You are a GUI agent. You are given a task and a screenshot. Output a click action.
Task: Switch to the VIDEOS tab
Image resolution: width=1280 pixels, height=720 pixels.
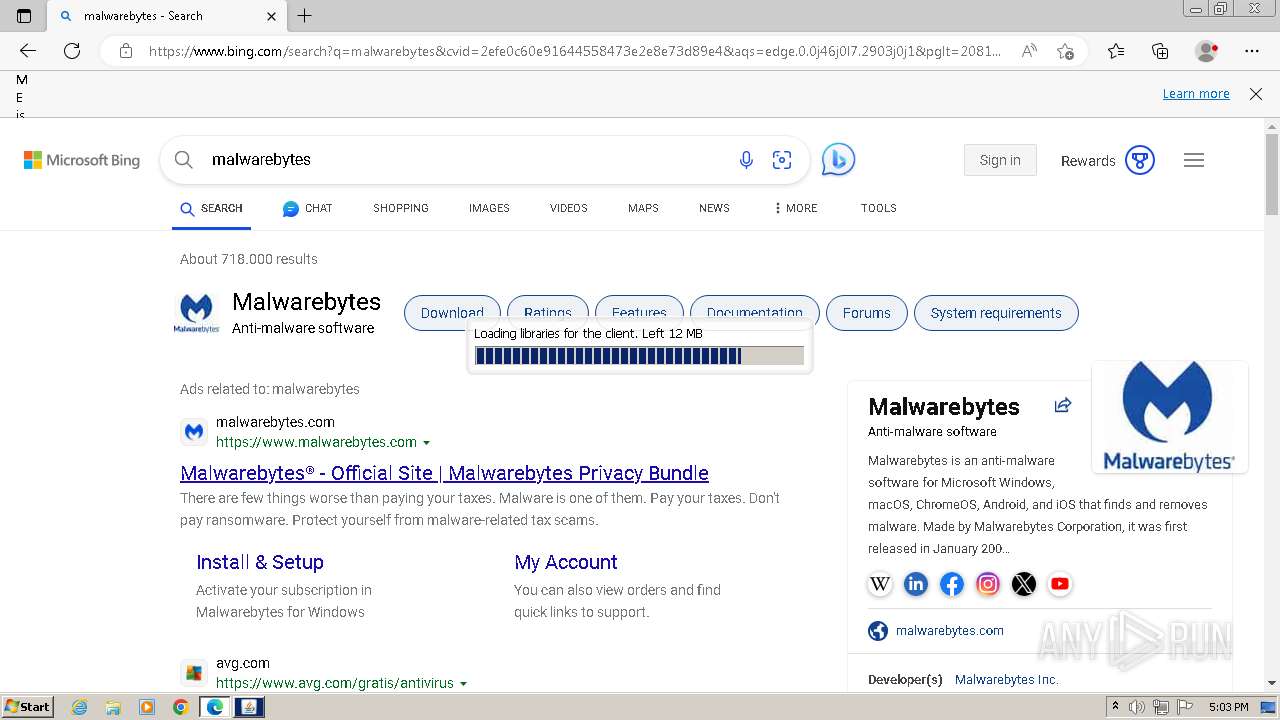click(568, 208)
